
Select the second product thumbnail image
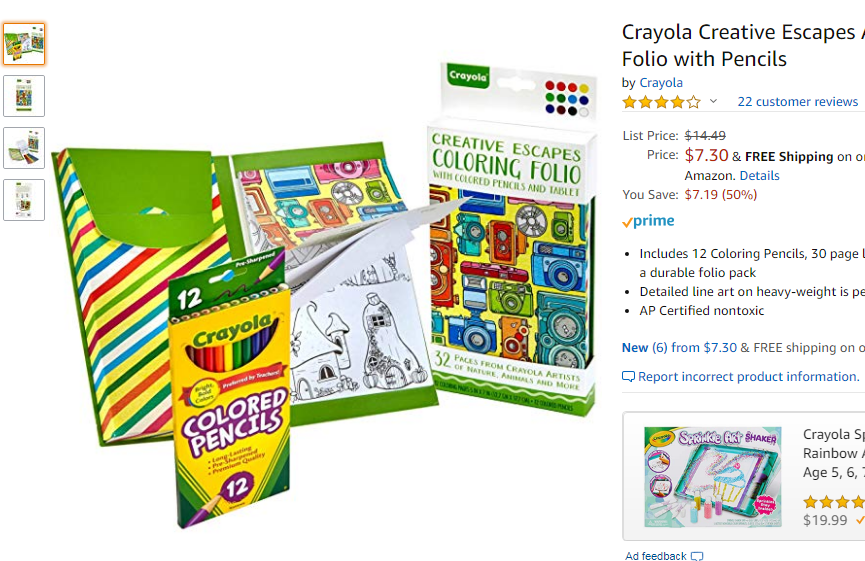click(24, 96)
